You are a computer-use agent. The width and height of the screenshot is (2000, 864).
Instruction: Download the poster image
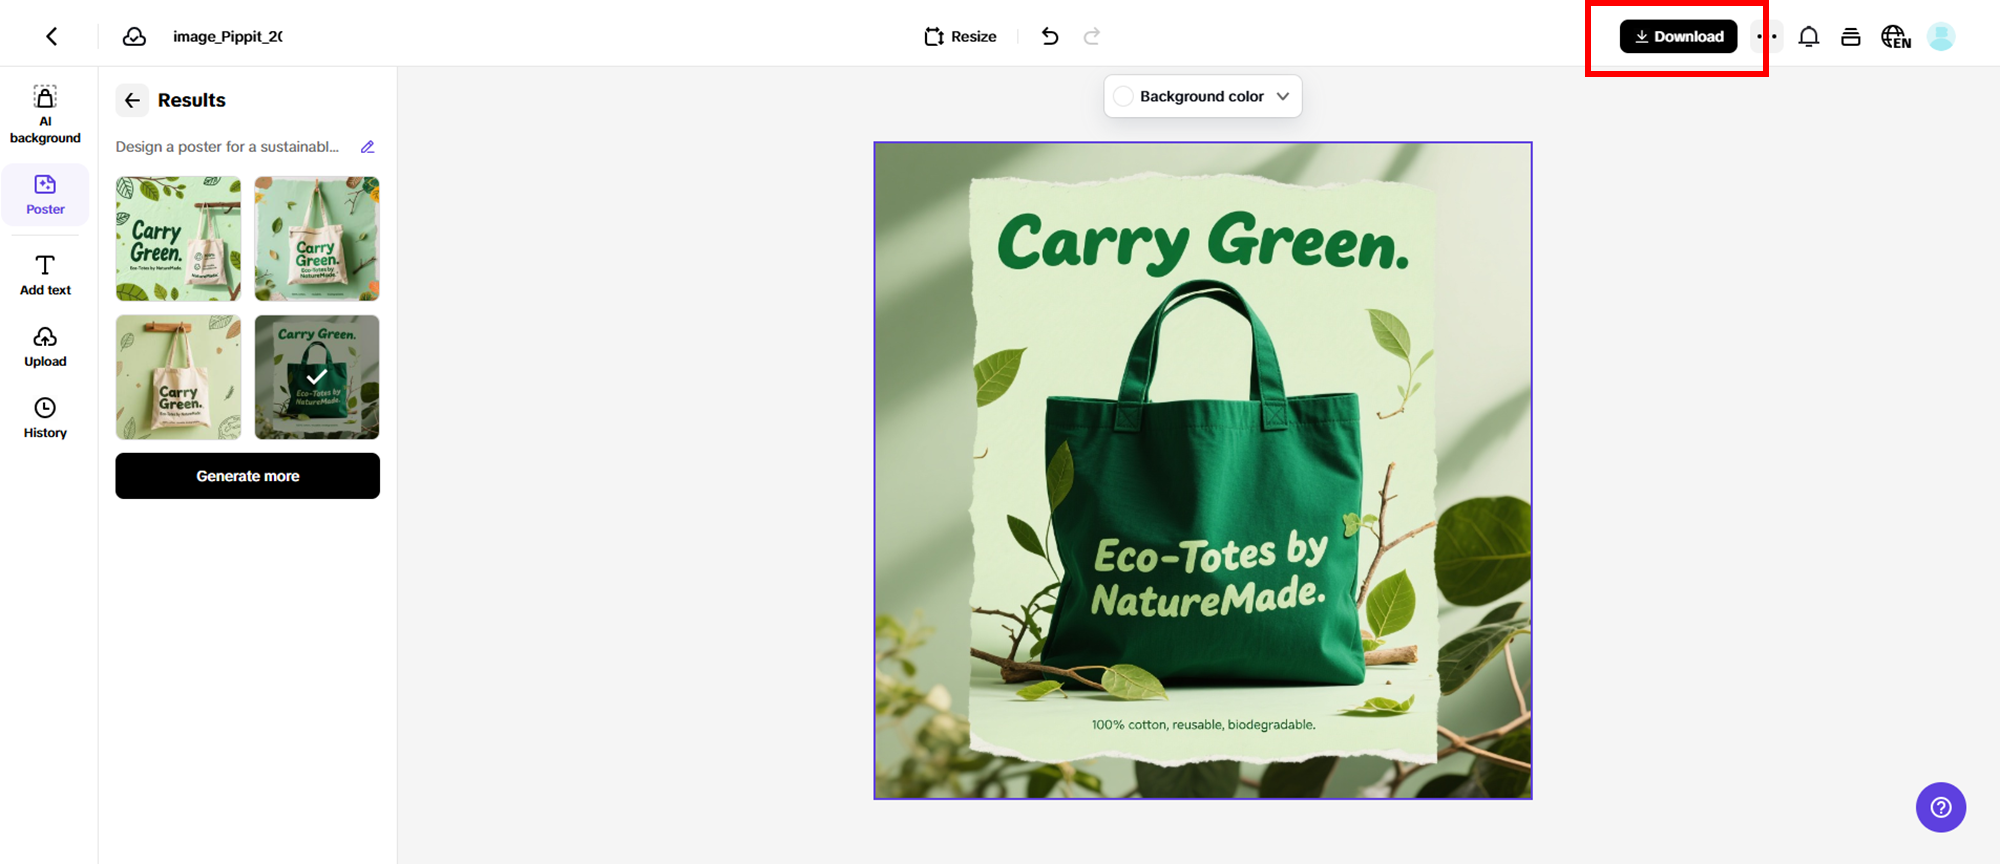1678,37
